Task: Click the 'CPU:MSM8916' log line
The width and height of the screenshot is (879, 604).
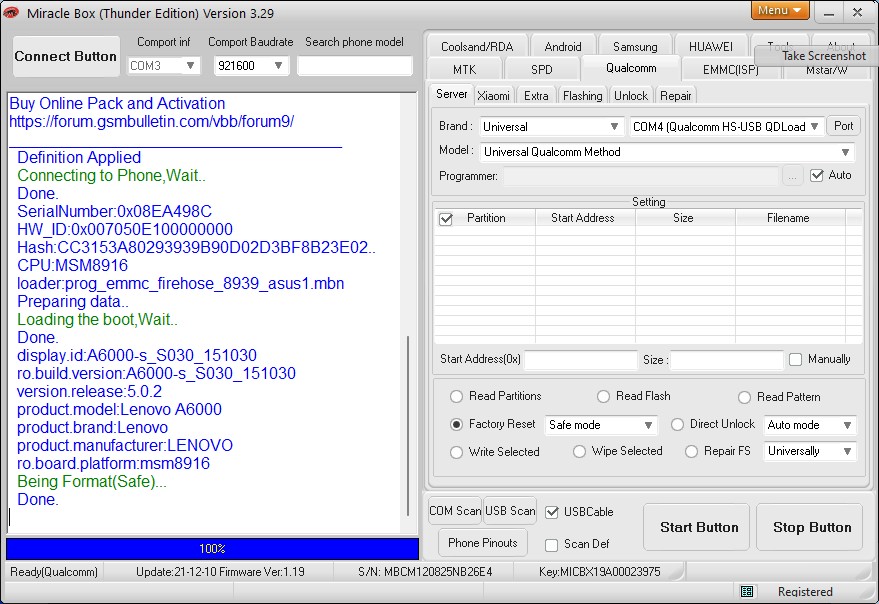Action: [x=72, y=265]
